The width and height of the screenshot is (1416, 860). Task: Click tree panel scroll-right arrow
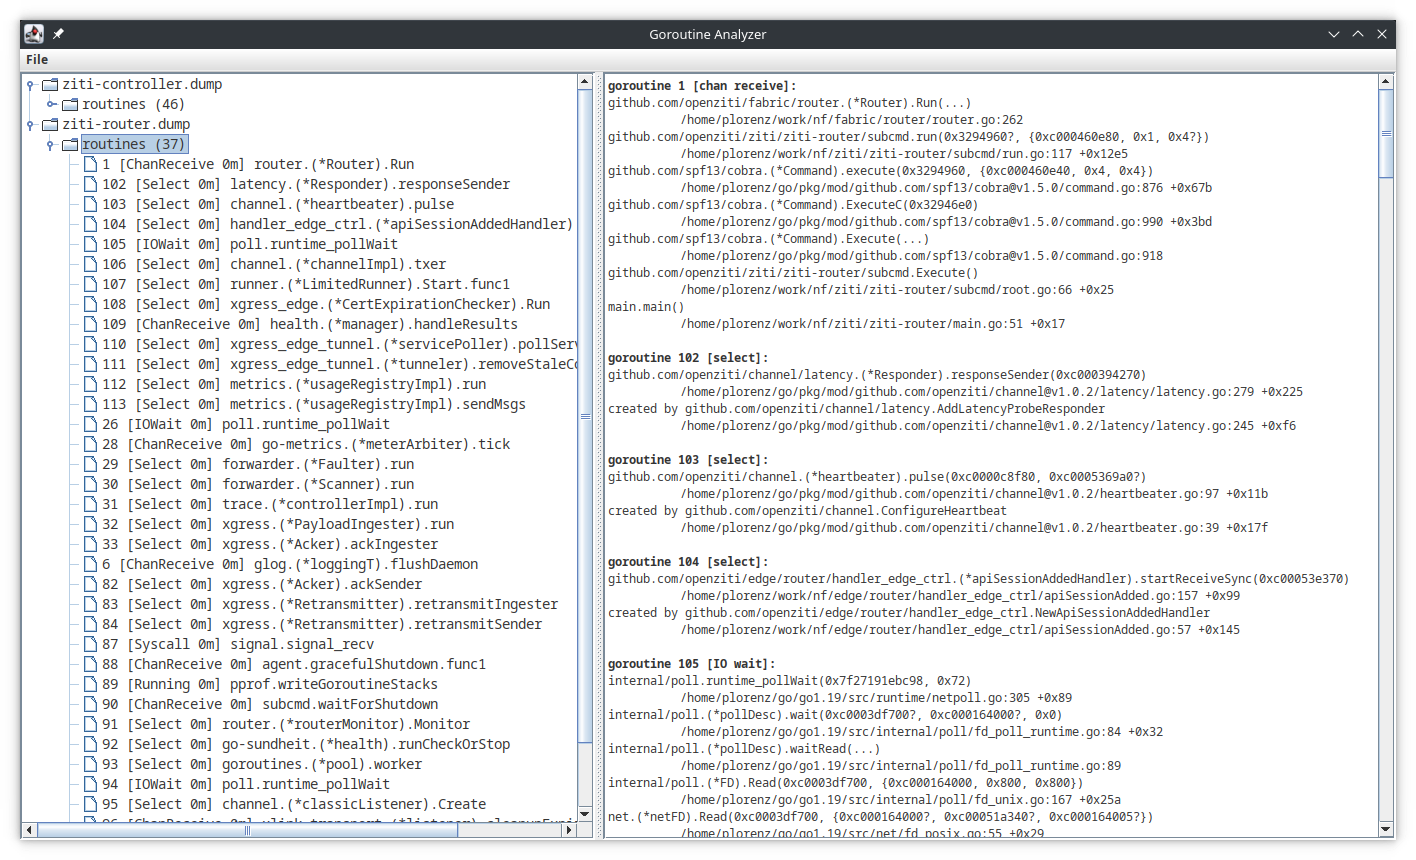(x=569, y=829)
